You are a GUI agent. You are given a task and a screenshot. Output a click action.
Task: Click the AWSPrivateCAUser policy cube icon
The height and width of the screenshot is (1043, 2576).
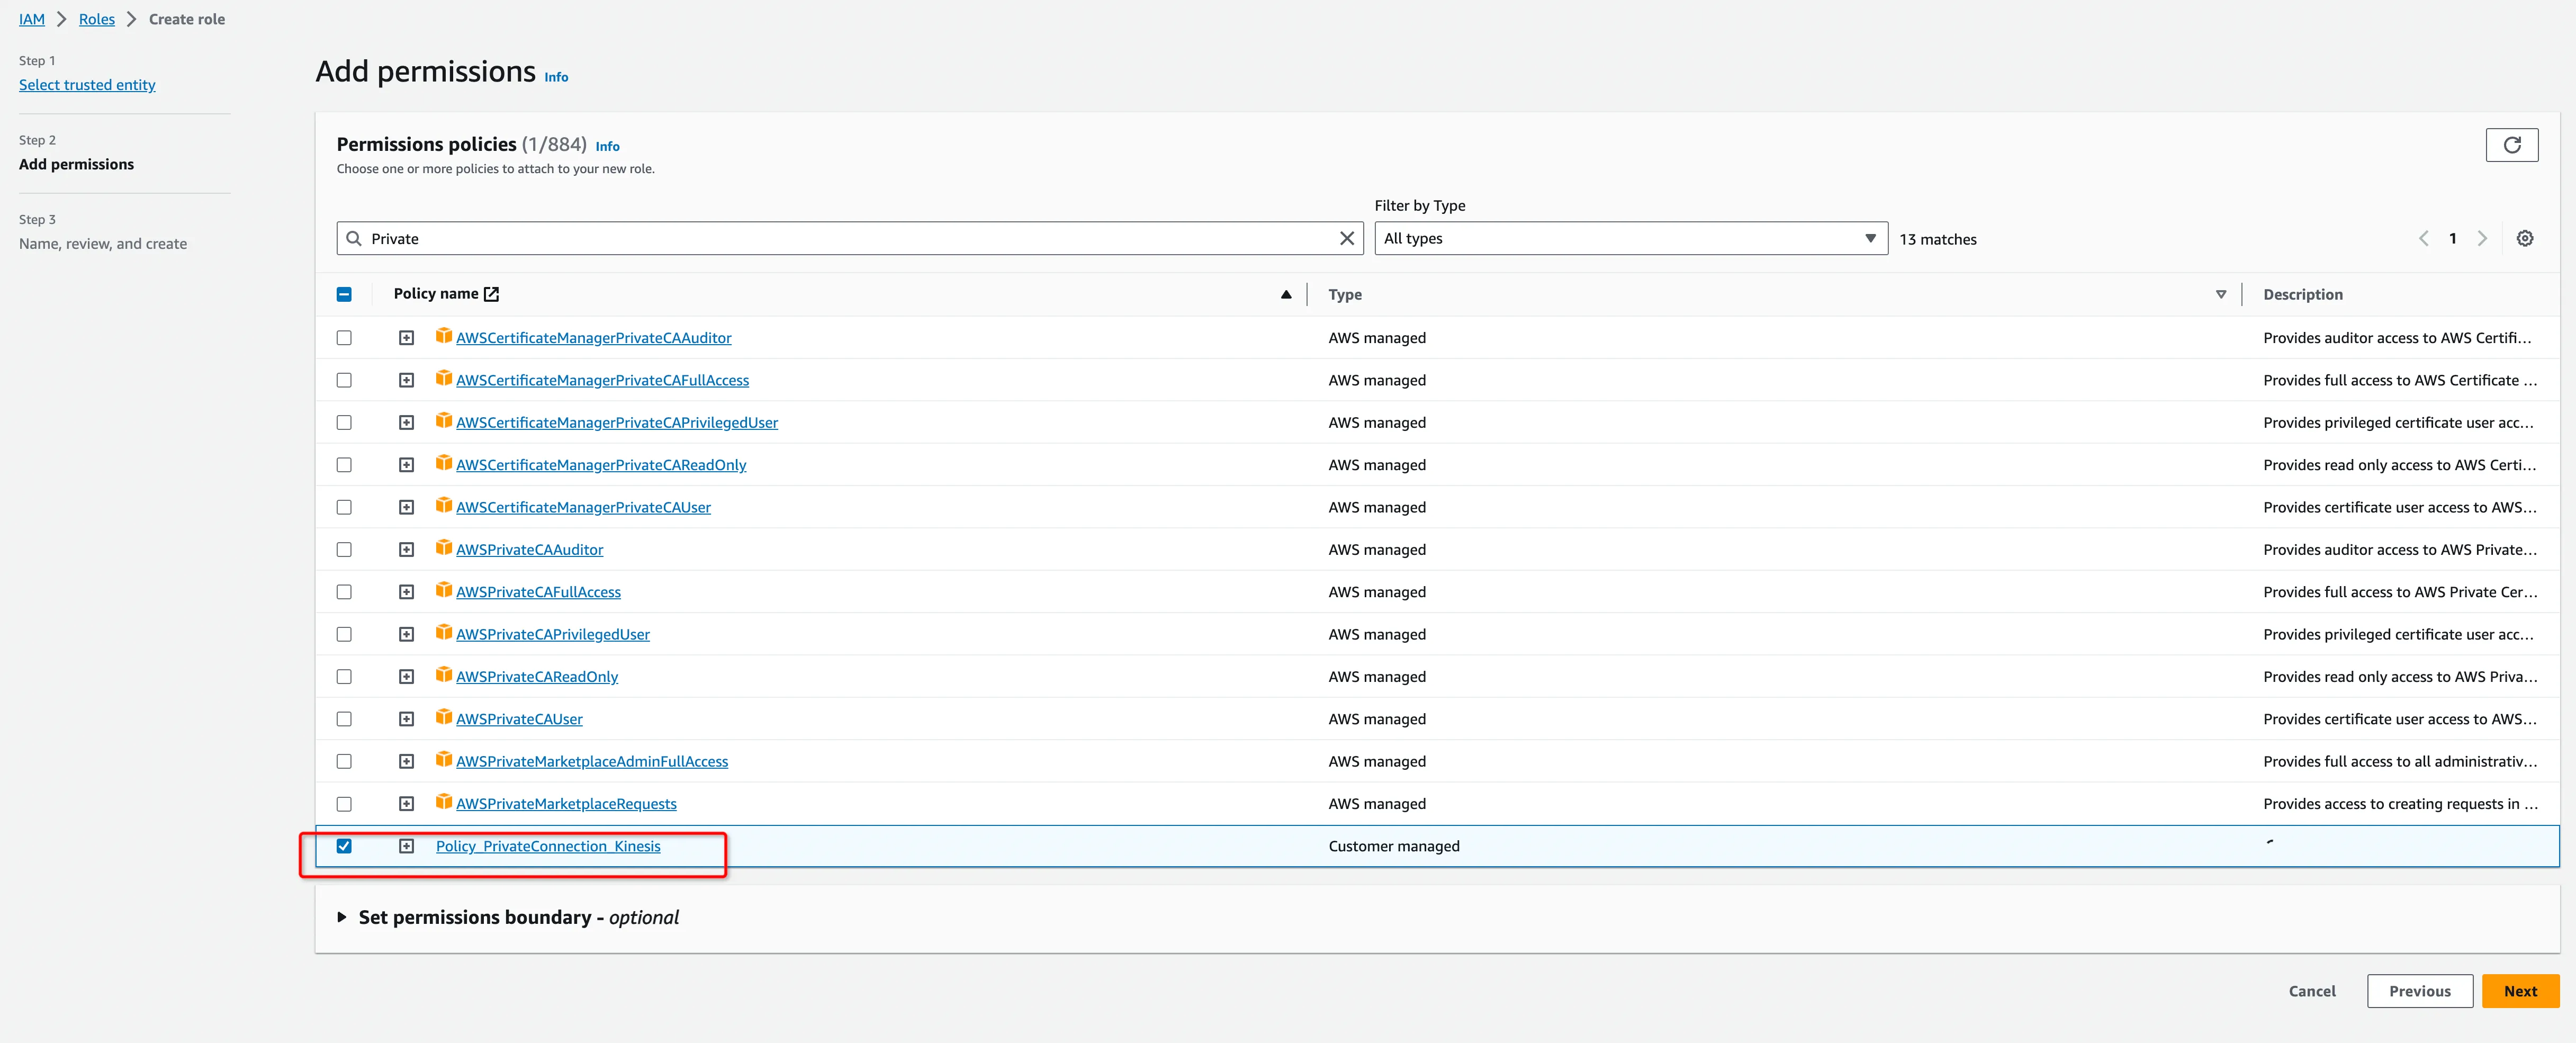444,717
